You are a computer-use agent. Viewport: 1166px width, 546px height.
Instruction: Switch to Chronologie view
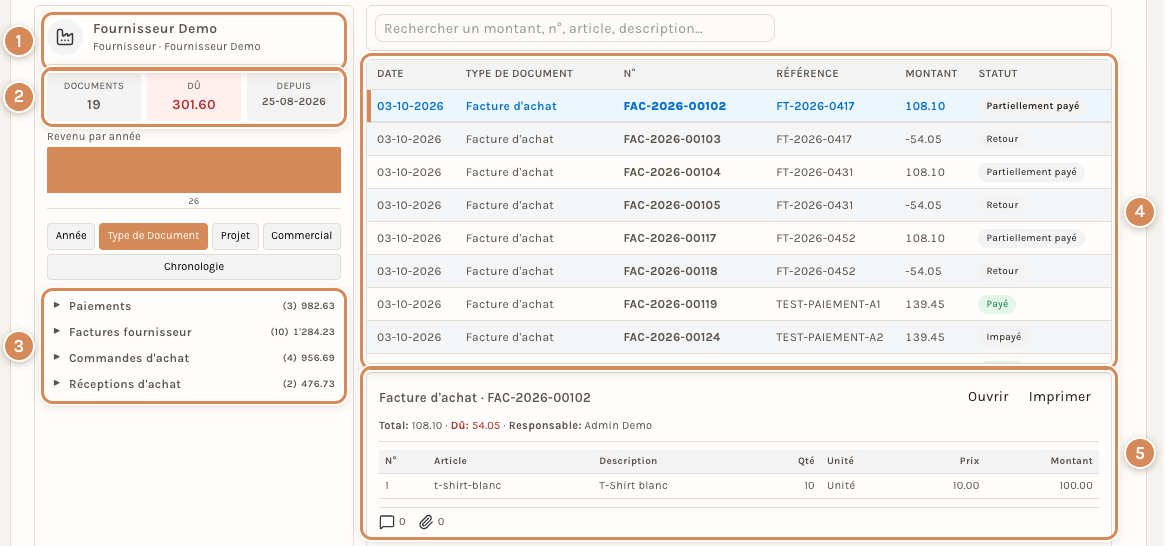pyautogui.click(x=194, y=266)
